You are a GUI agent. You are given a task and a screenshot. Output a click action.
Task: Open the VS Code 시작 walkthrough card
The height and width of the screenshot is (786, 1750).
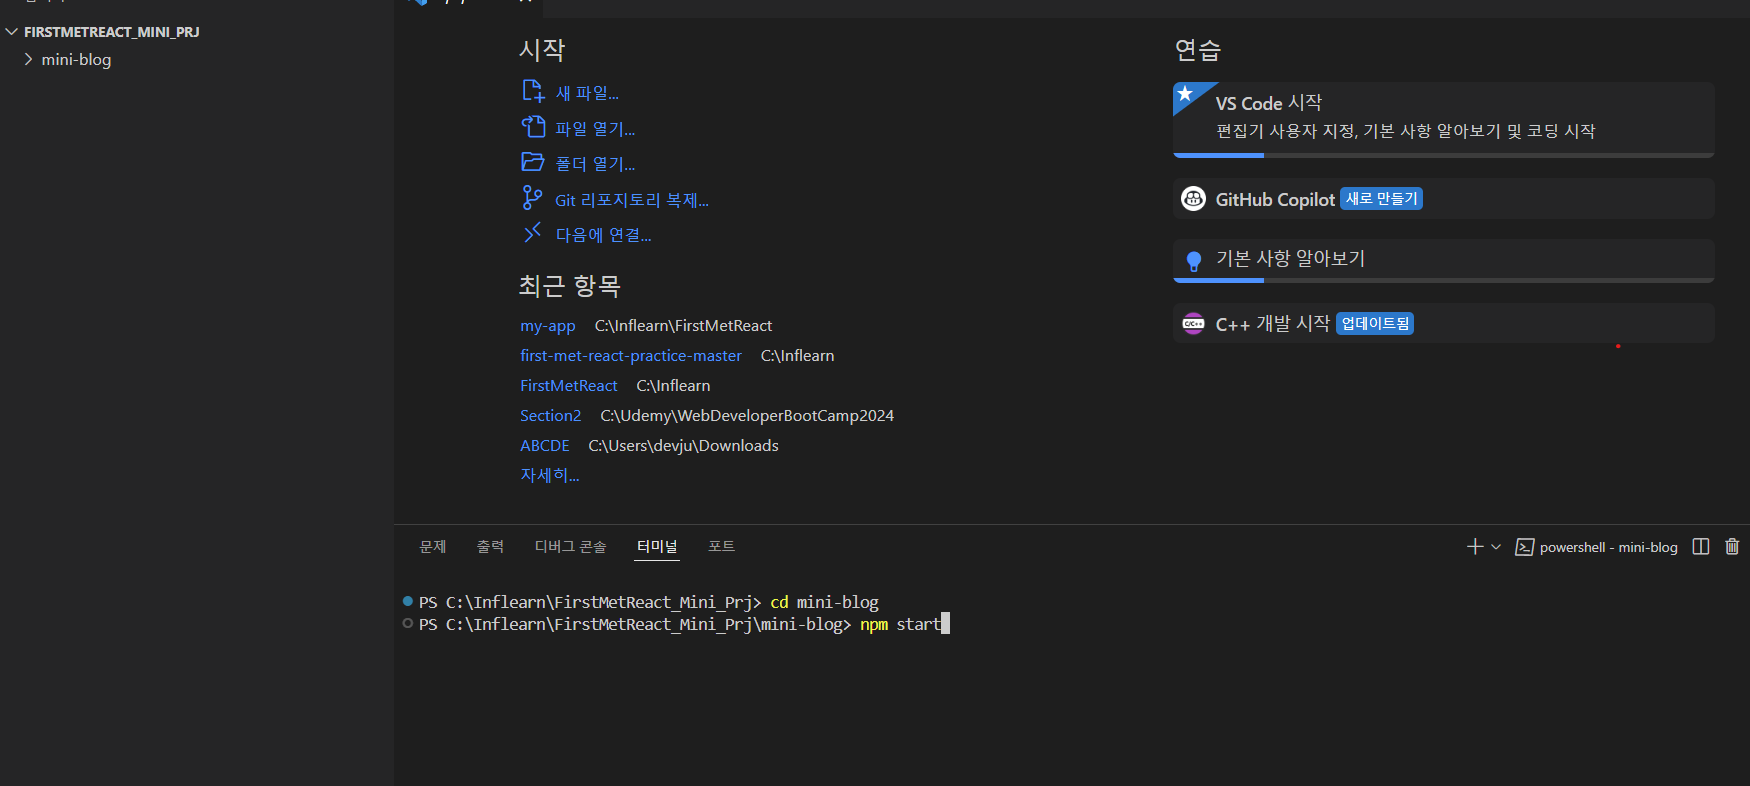pos(1443,120)
